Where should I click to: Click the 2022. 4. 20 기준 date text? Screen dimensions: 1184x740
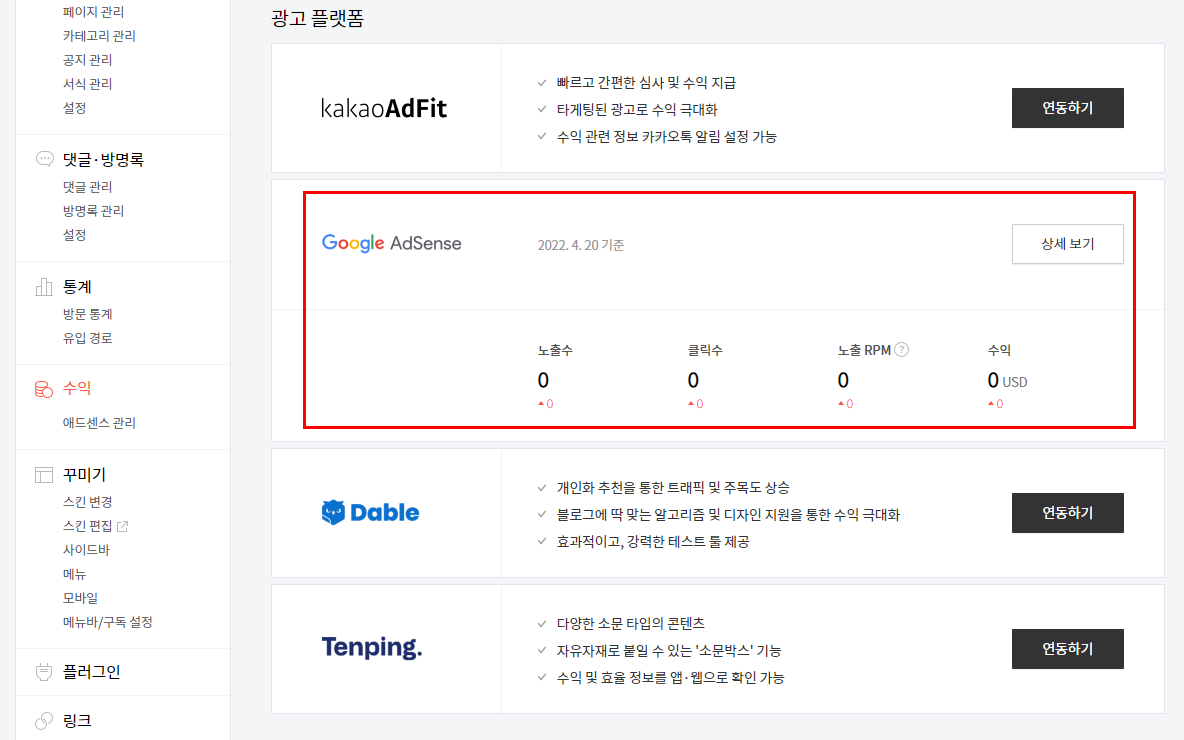point(581,245)
